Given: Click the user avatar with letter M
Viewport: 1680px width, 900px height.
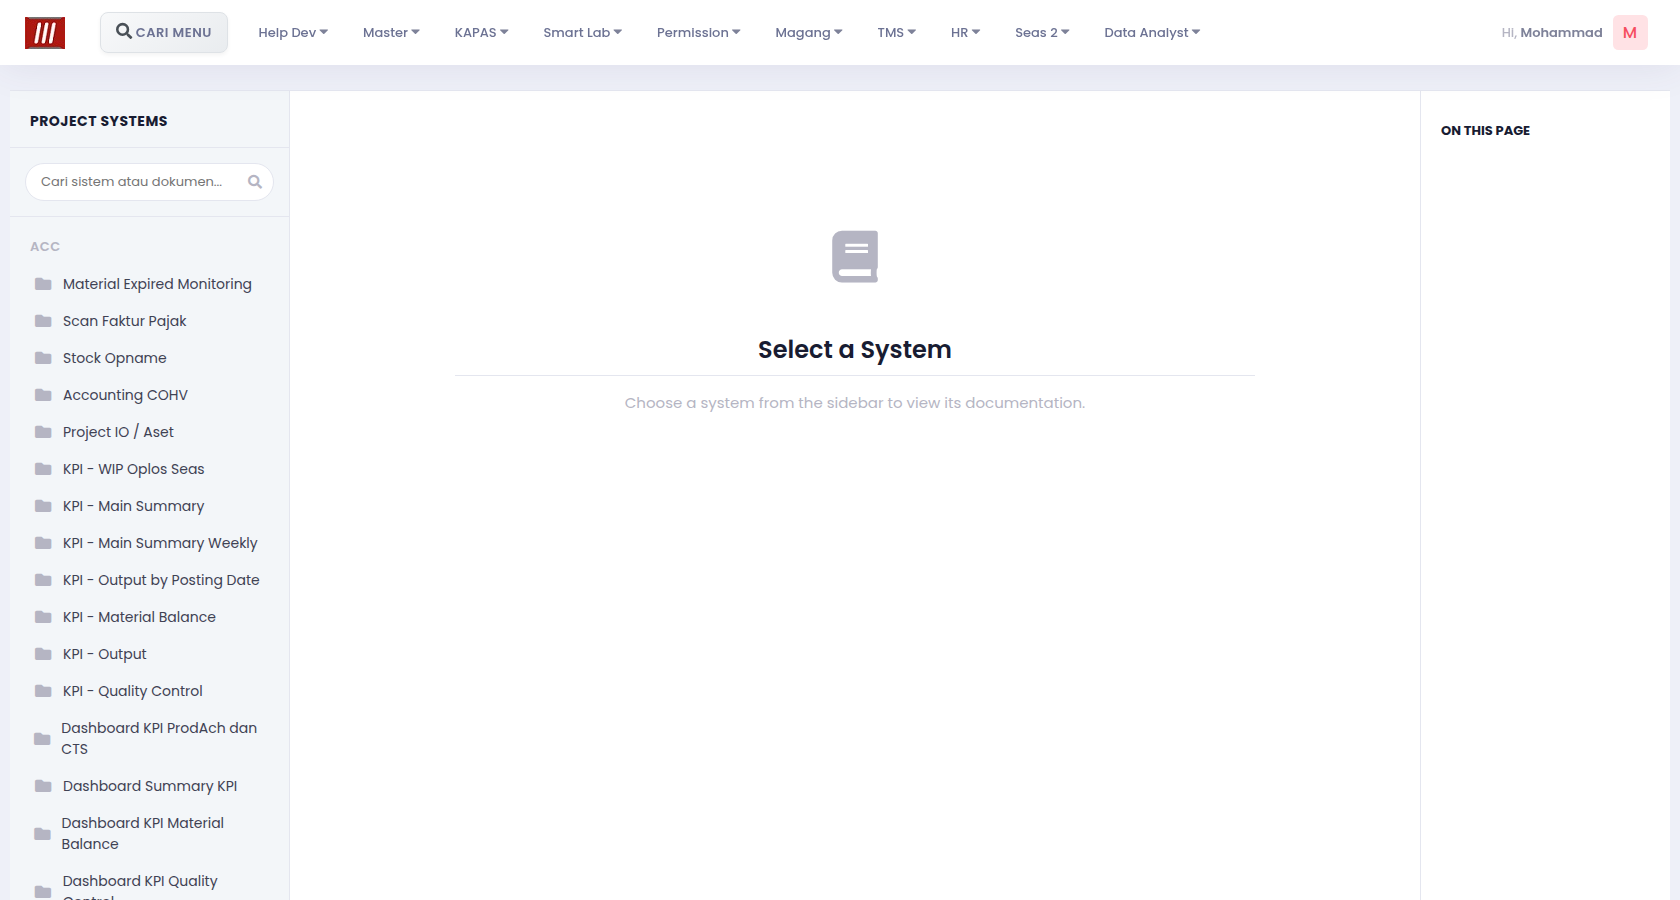Looking at the screenshot, I should coord(1630,33).
